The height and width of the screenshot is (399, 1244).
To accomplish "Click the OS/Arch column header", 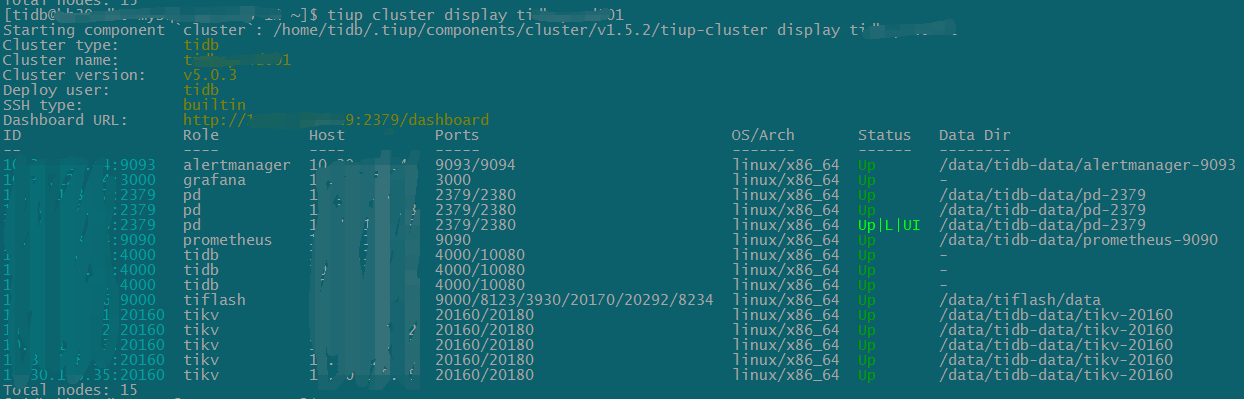I will (x=763, y=135).
